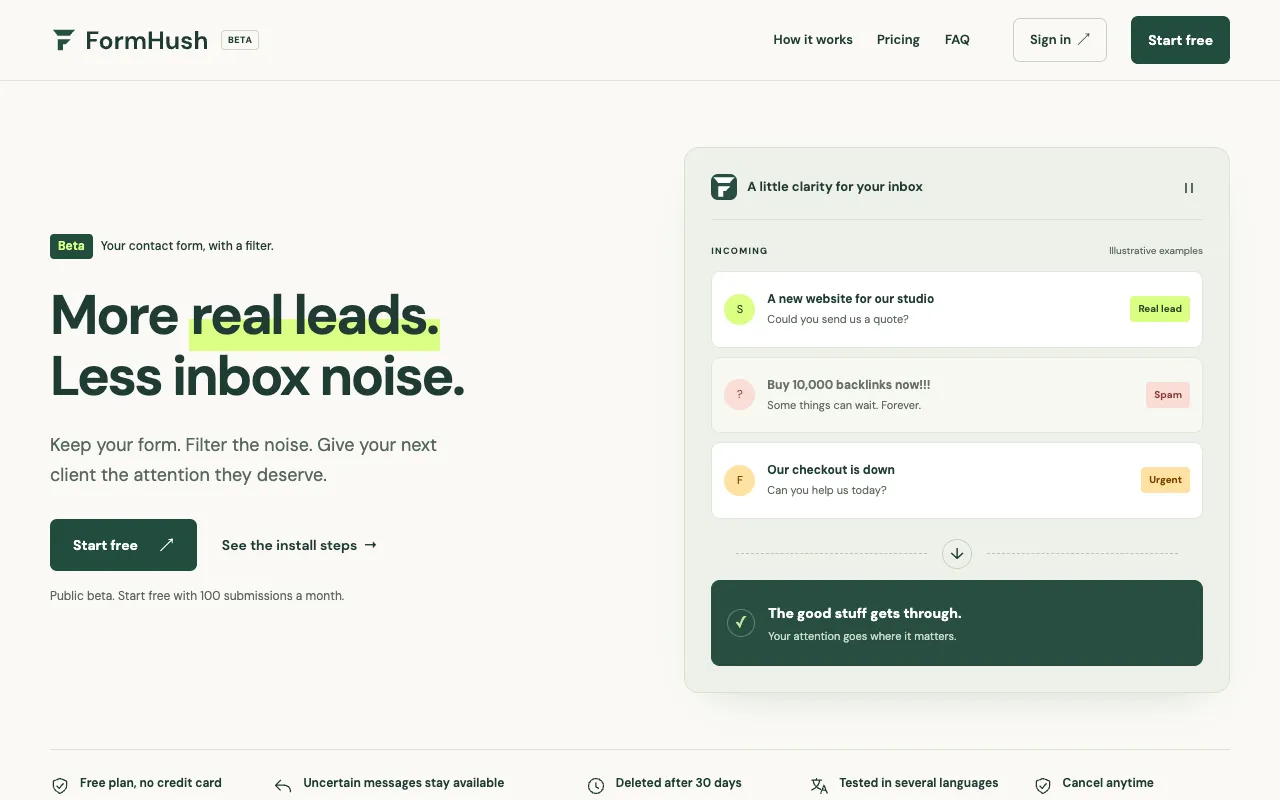Click the FormHush logo icon in header
Screen dimensions: 1280x800
coord(64,40)
